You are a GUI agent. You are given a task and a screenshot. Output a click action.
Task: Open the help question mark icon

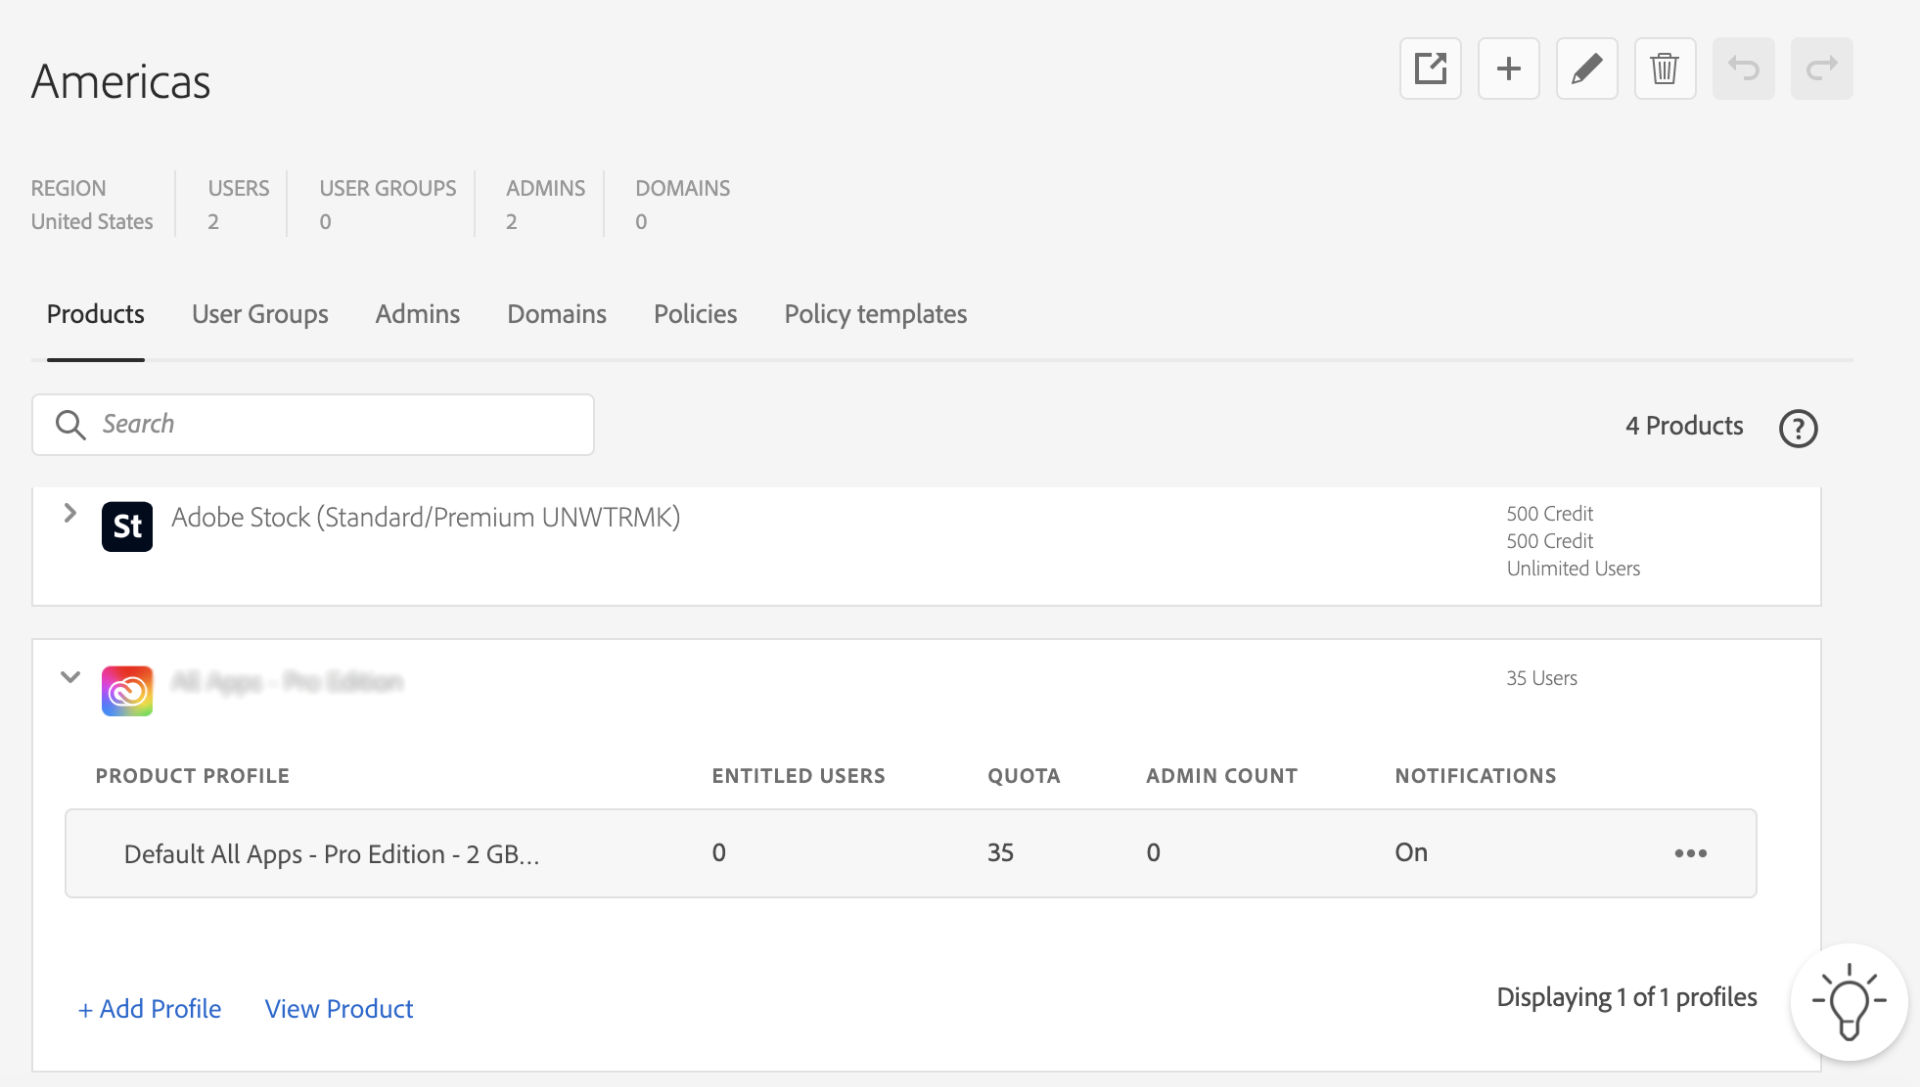(1797, 428)
